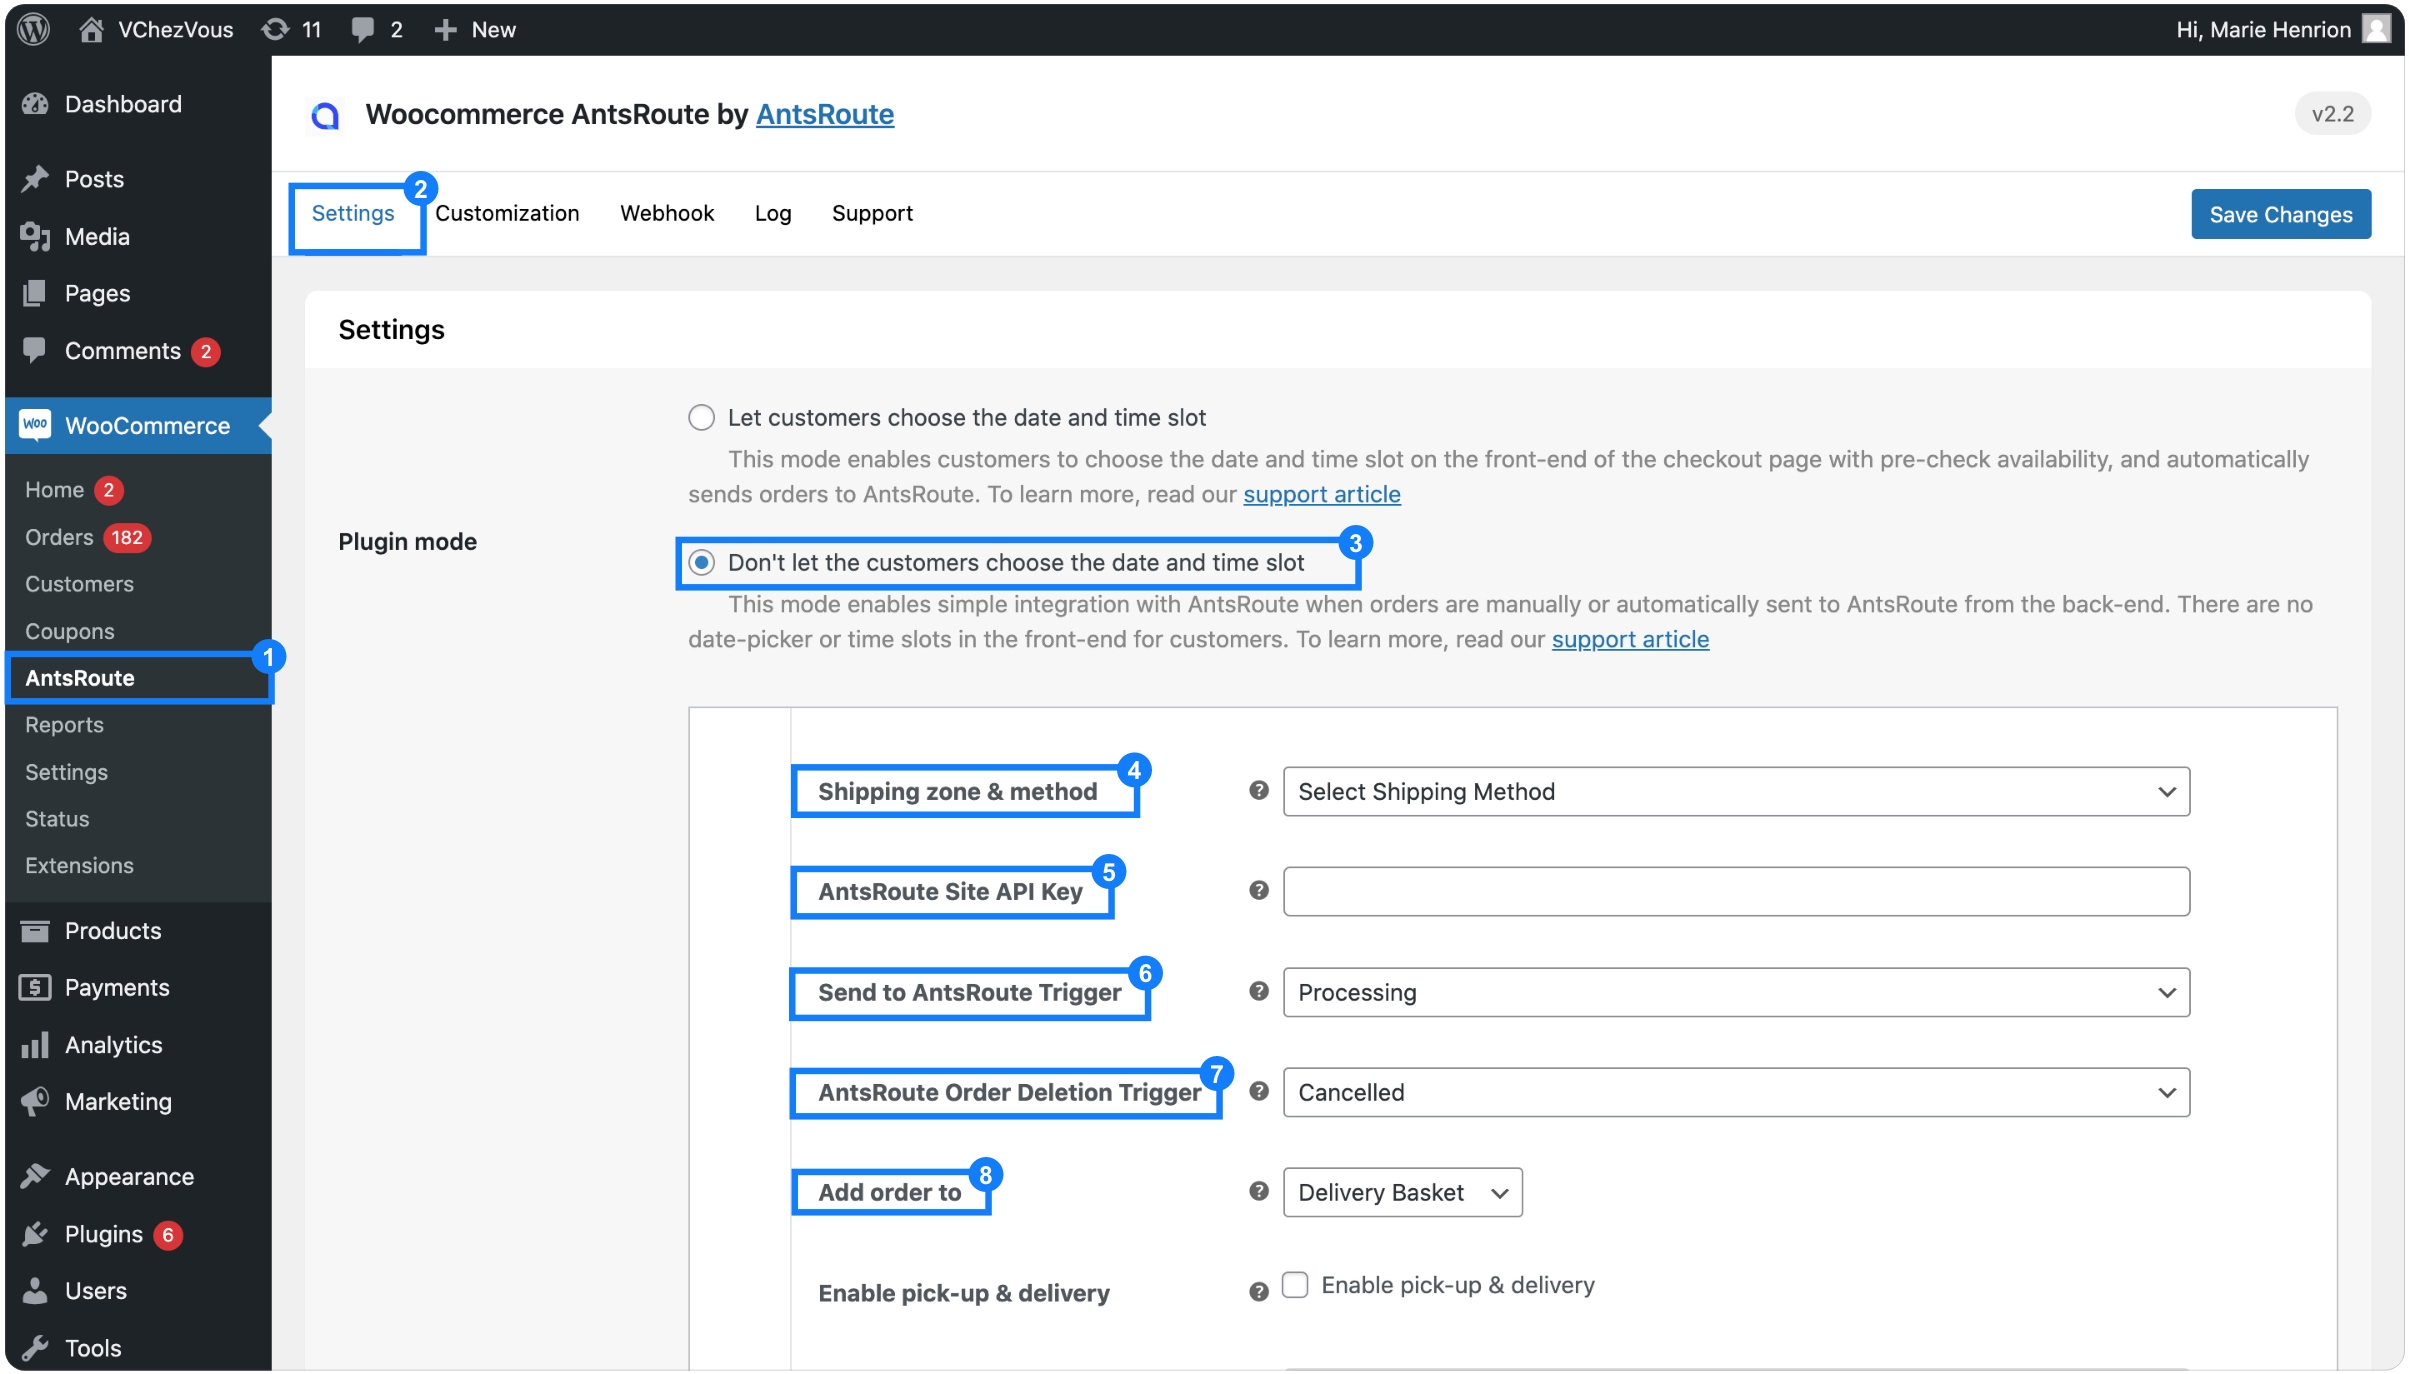Image resolution: width=2409 pixels, height=1374 pixels.
Task: Click the Dashboard gauge icon
Action: [x=35, y=104]
